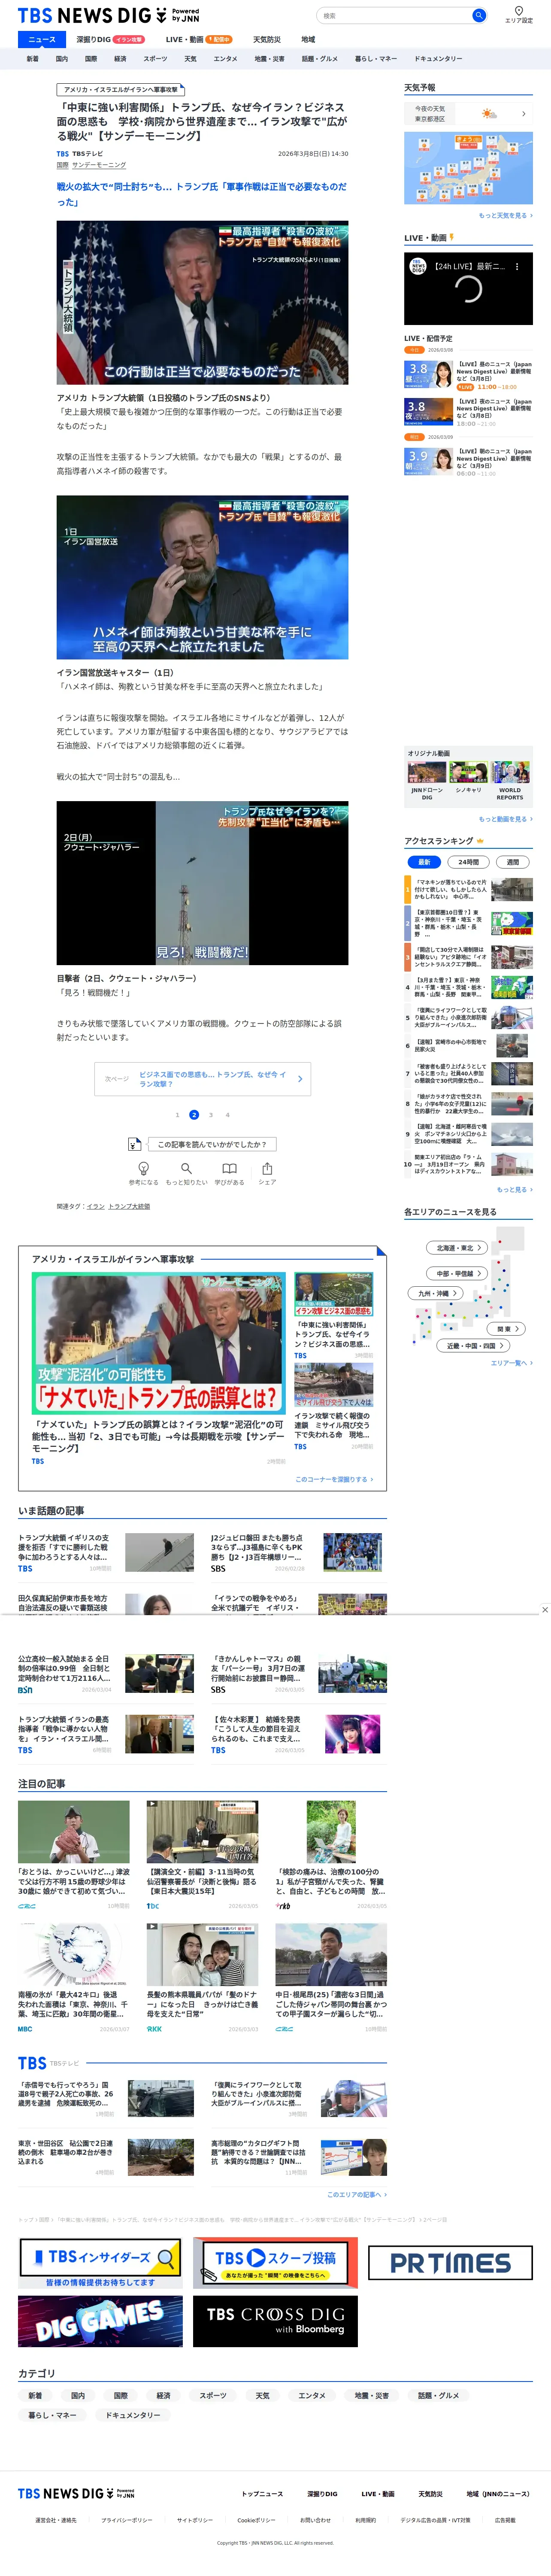551x2576 pixels.
Task: Open the footer プライバシーポリシー link
Action: click(126, 2520)
